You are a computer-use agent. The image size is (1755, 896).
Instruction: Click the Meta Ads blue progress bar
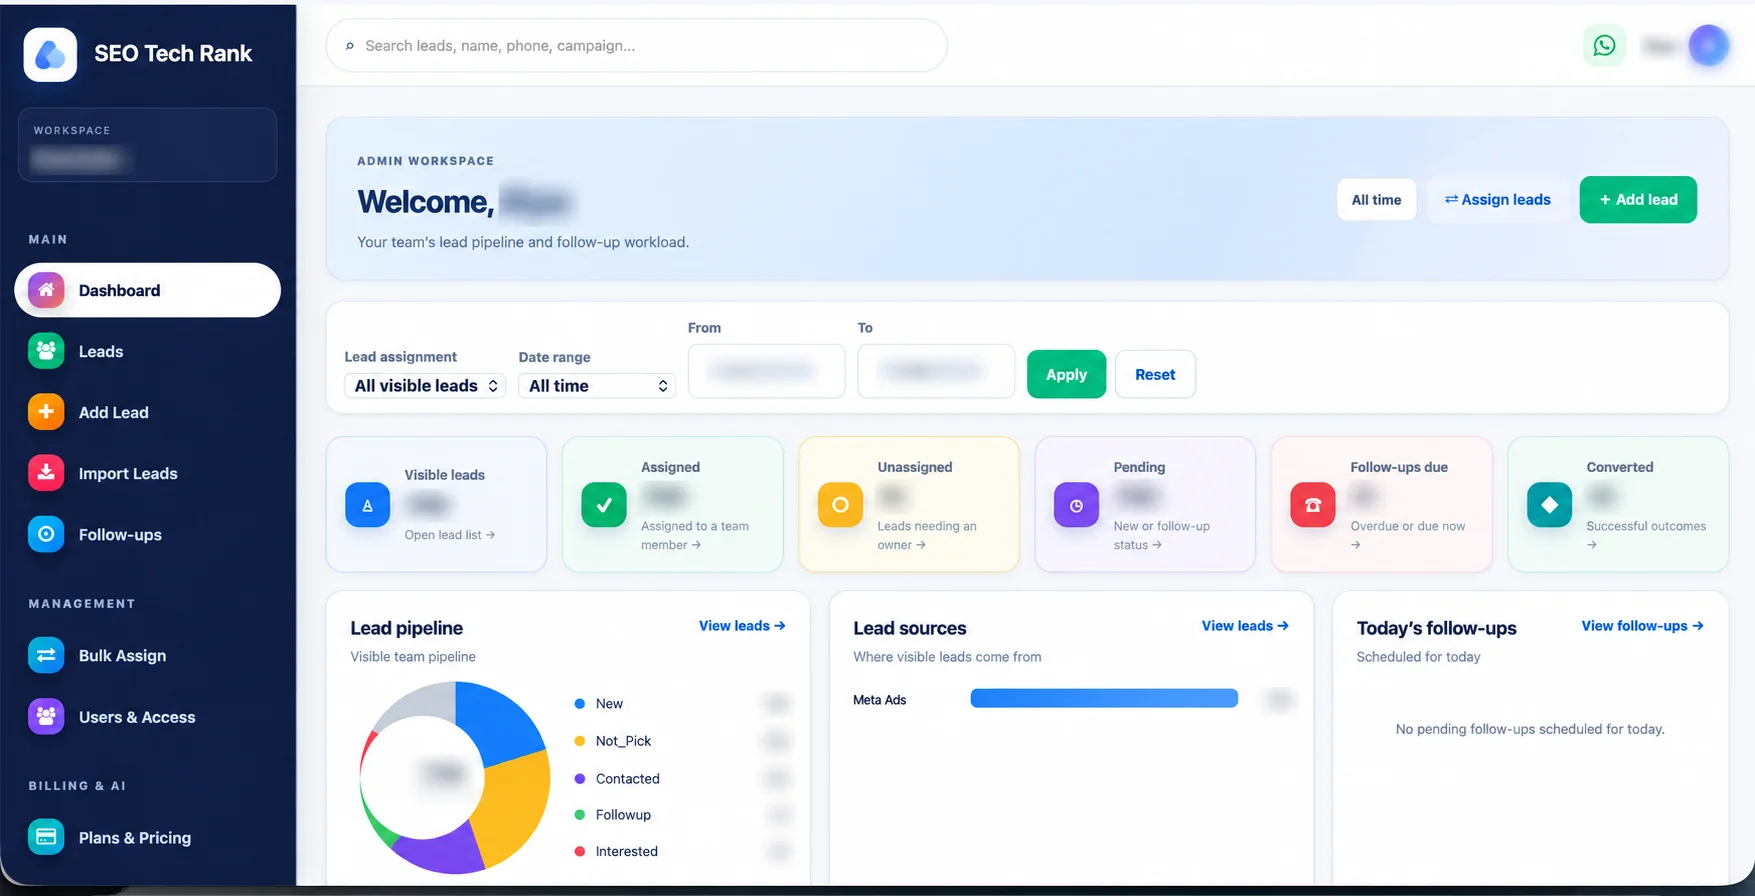(1104, 698)
